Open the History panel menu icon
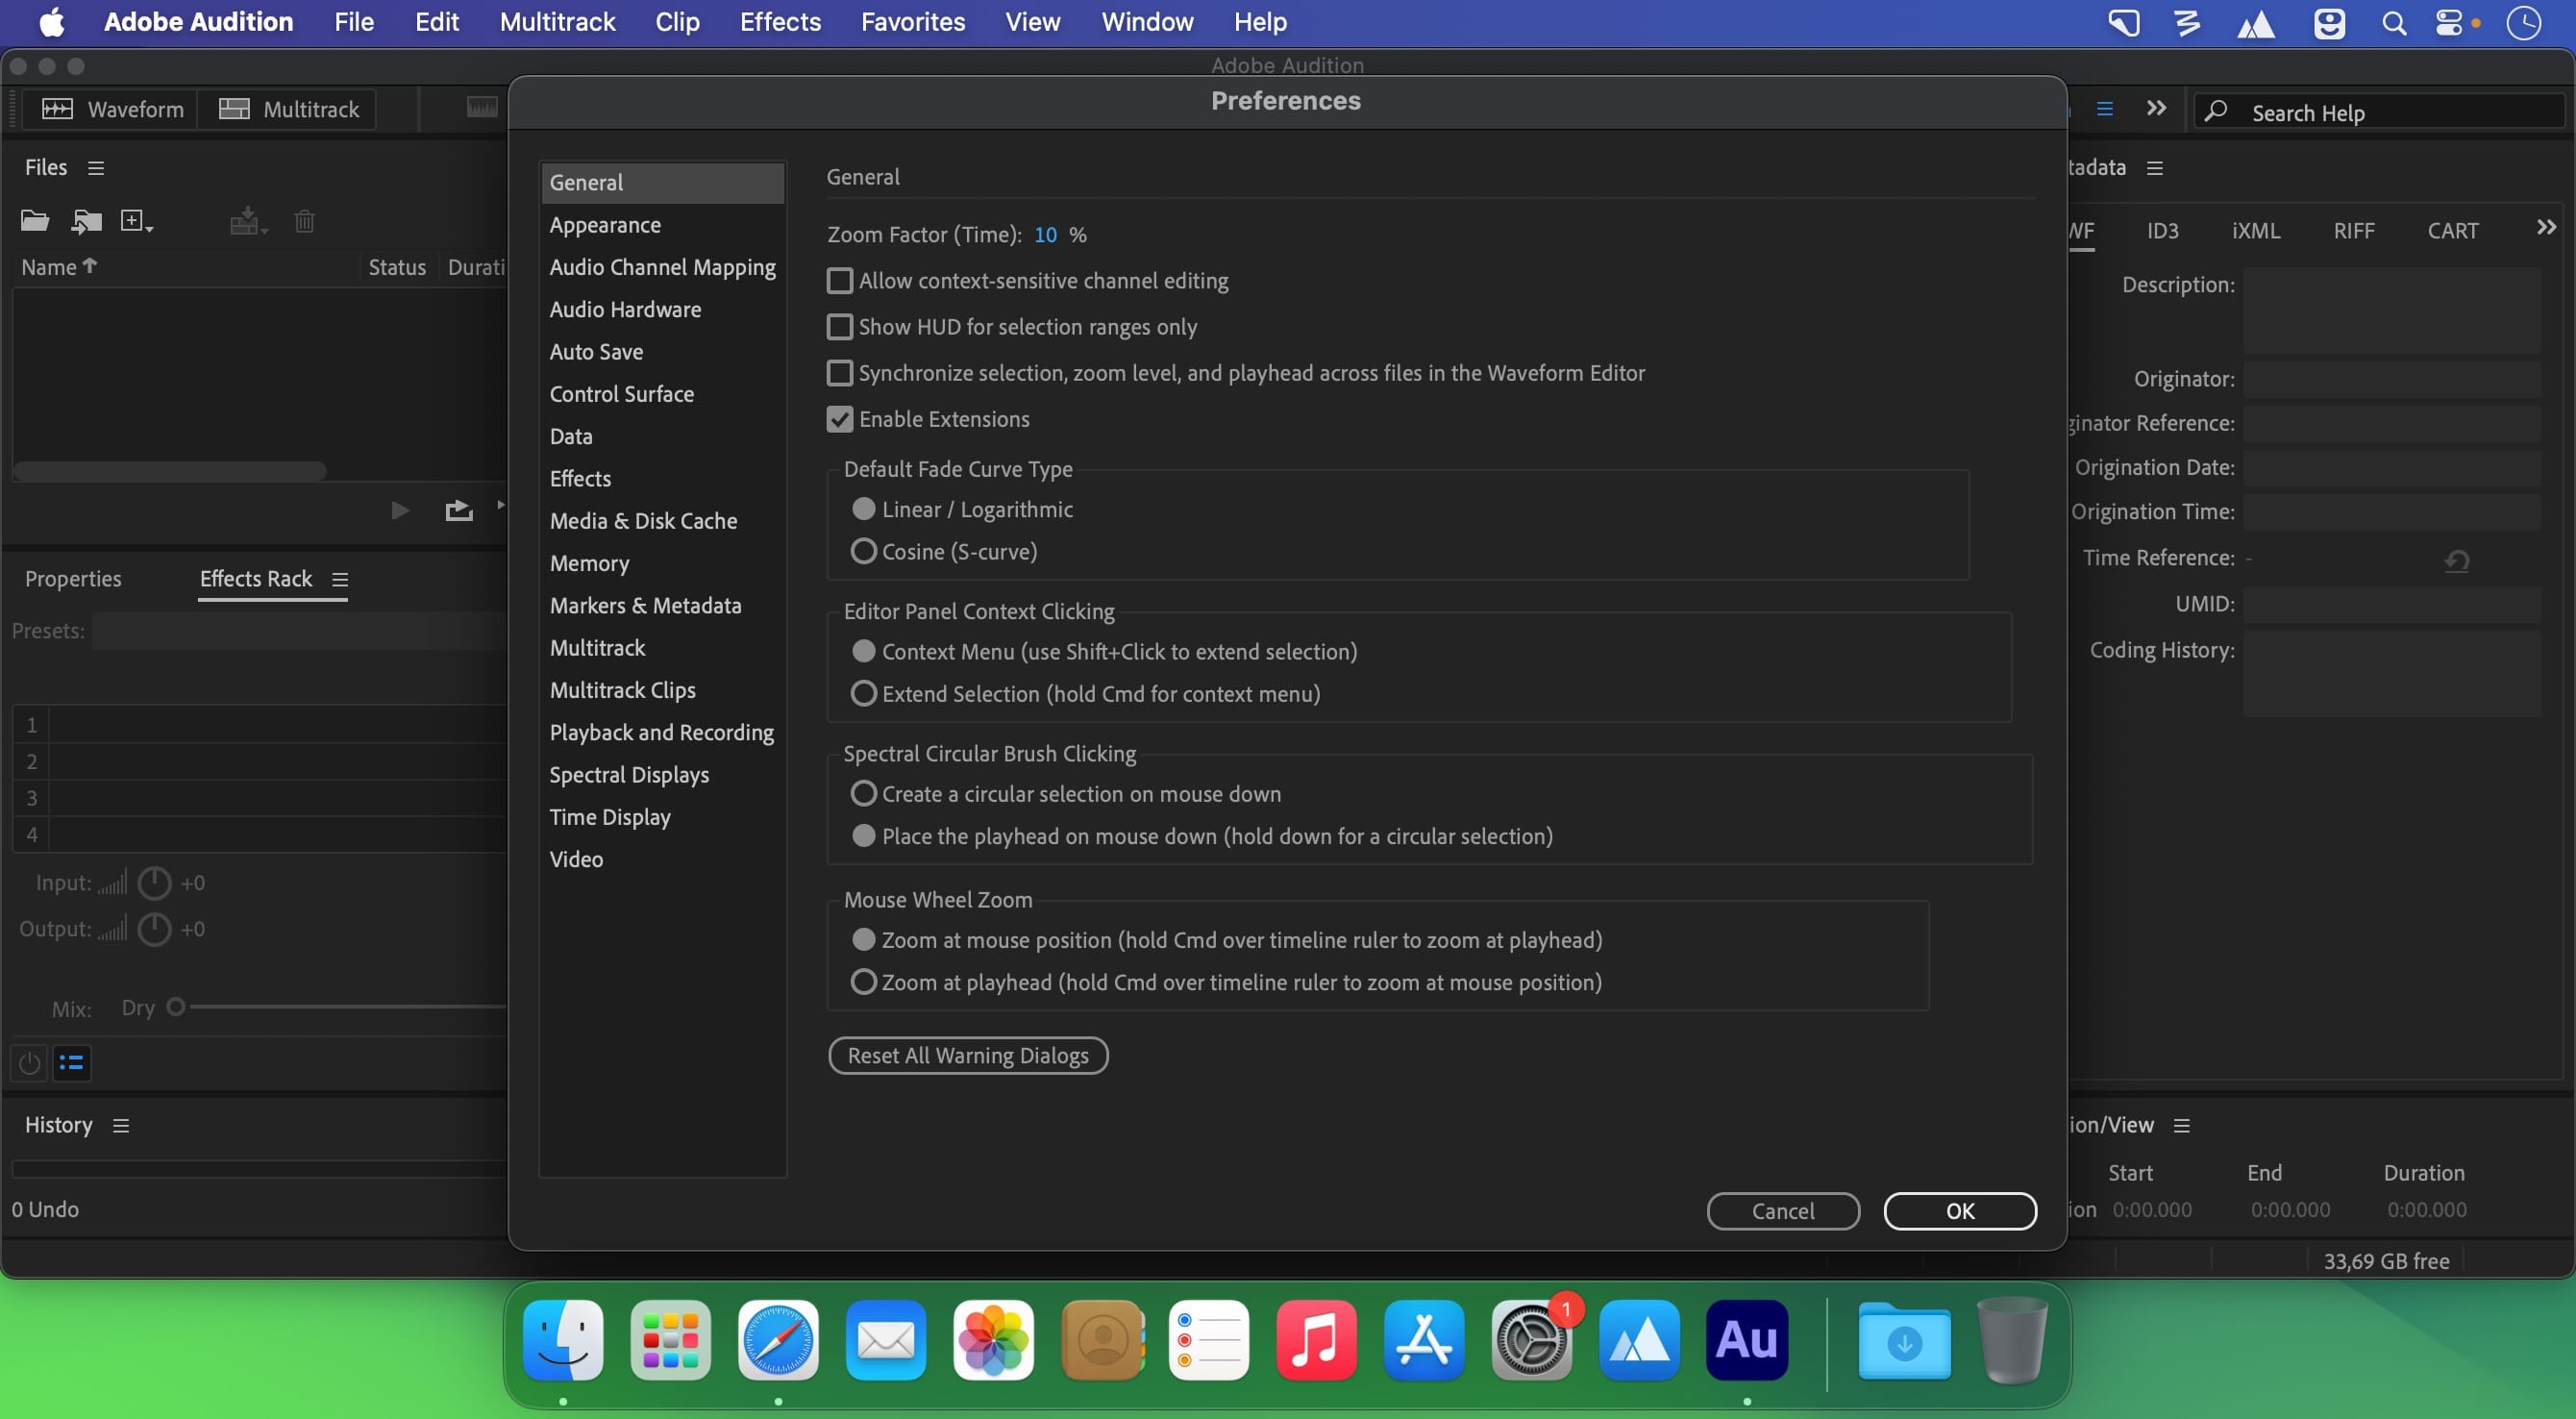2576x1419 pixels. coord(121,1126)
